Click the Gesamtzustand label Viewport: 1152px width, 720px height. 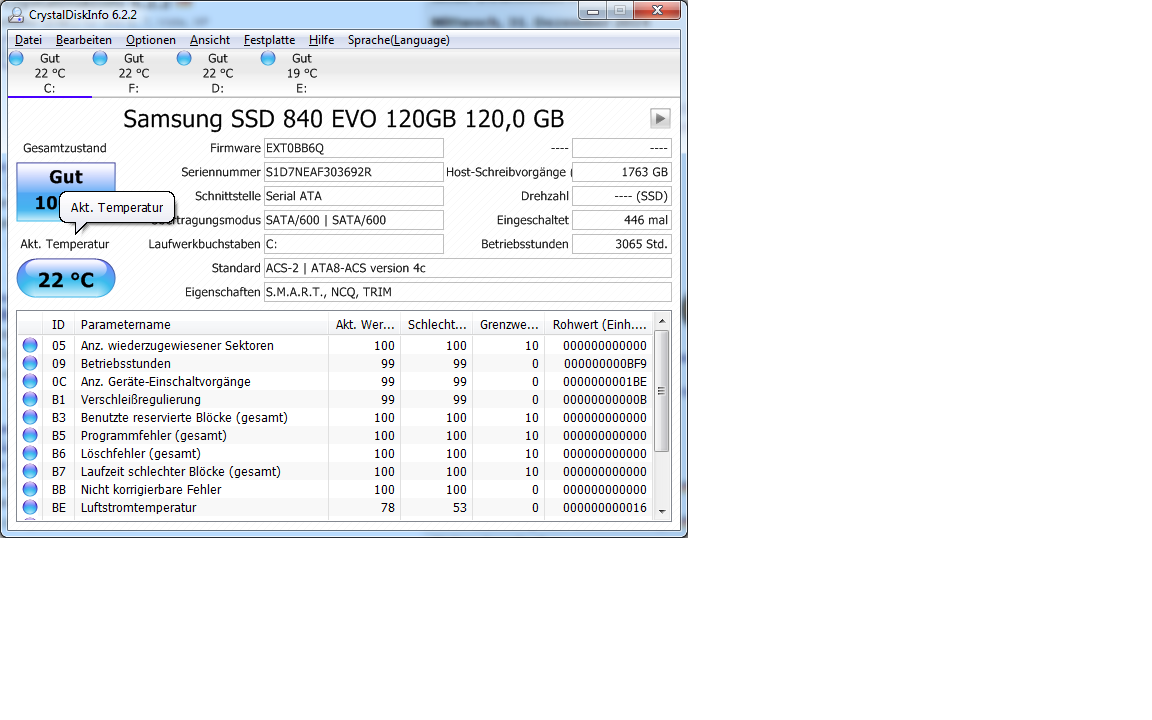[65, 148]
